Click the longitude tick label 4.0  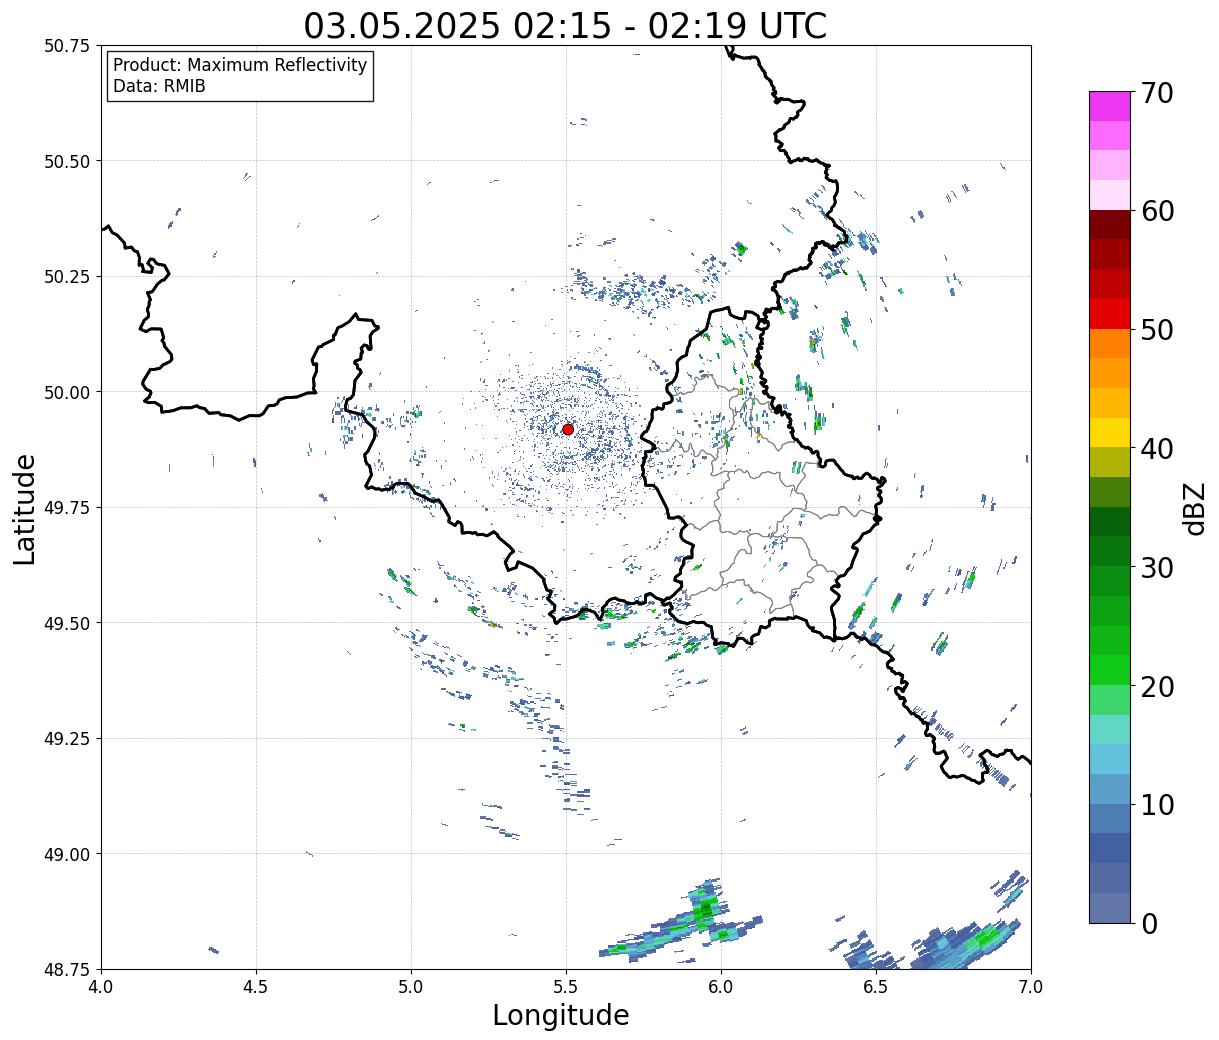[101, 987]
